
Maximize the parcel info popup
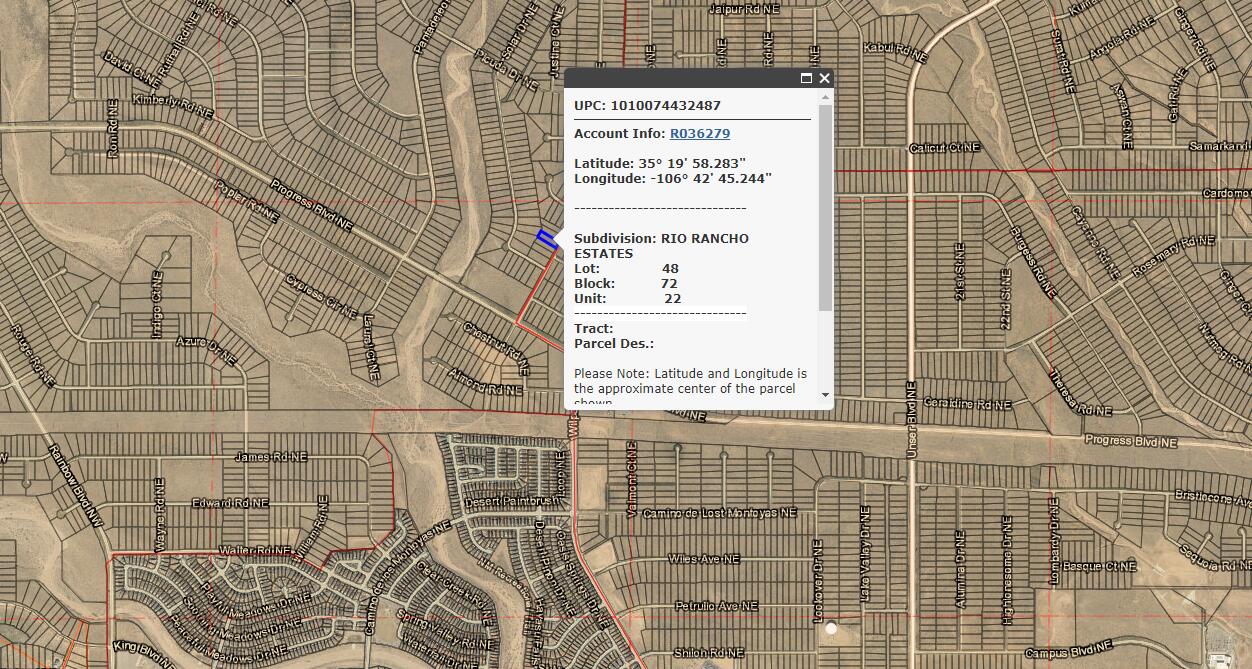coord(806,78)
